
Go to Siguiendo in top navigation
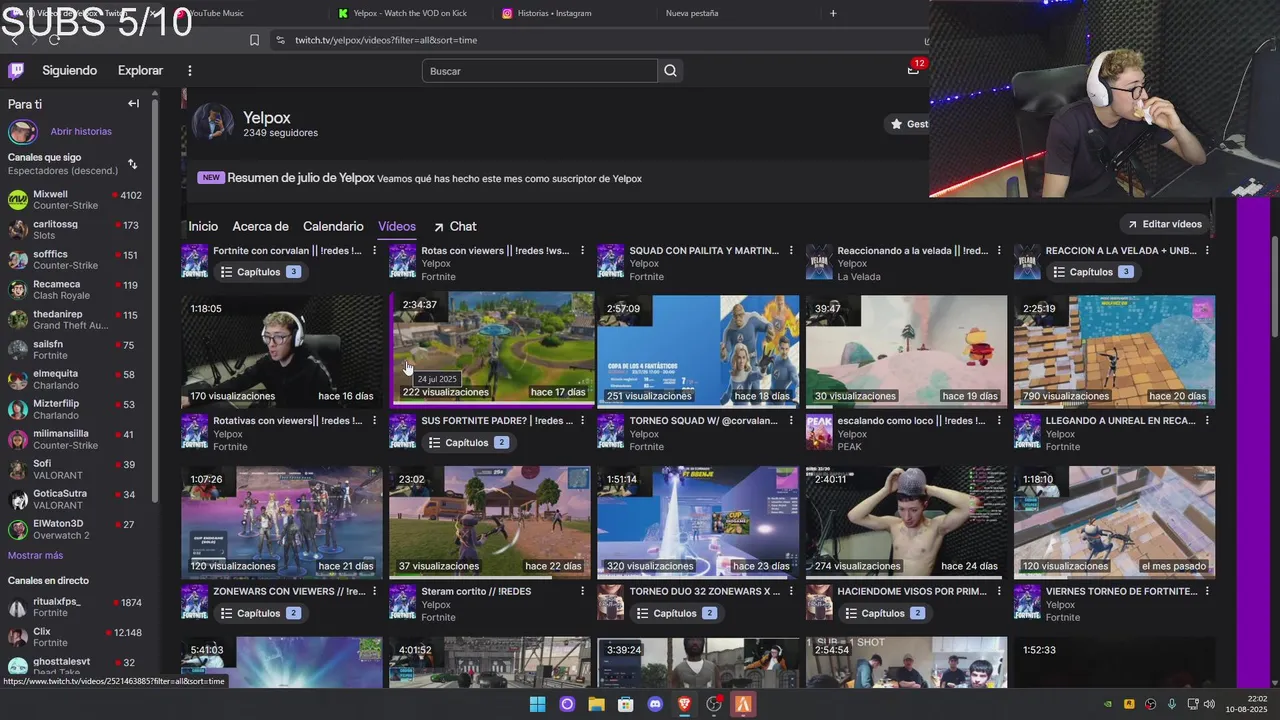70,70
